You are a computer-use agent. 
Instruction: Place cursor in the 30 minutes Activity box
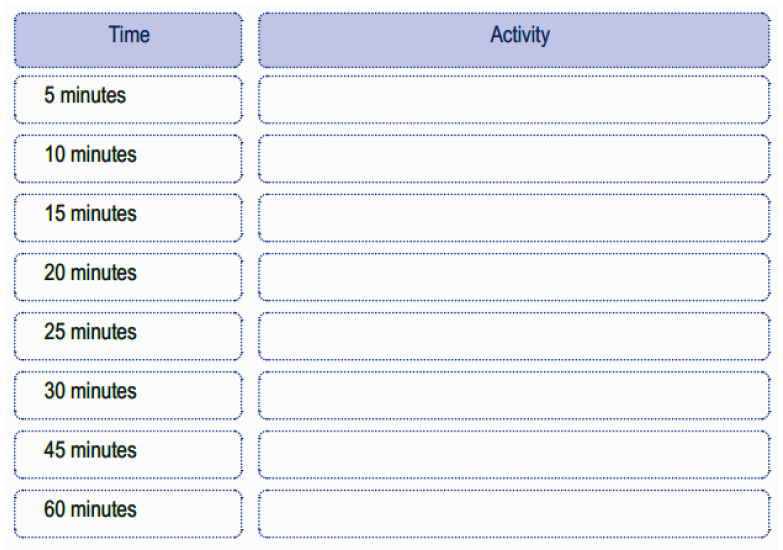(514, 393)
